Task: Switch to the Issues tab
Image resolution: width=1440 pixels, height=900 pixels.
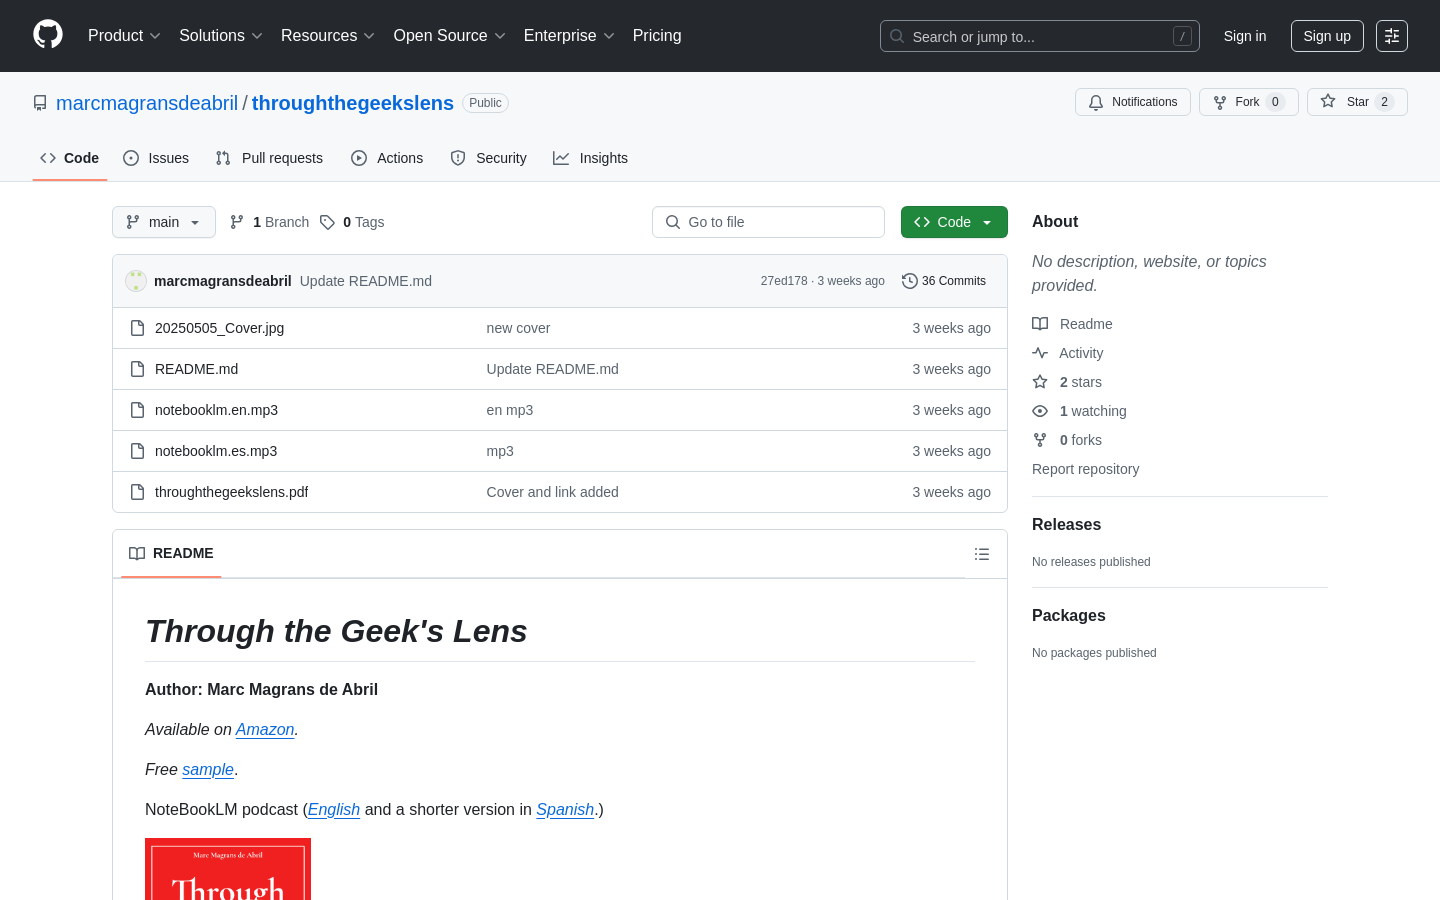Action: coord(156,158)
